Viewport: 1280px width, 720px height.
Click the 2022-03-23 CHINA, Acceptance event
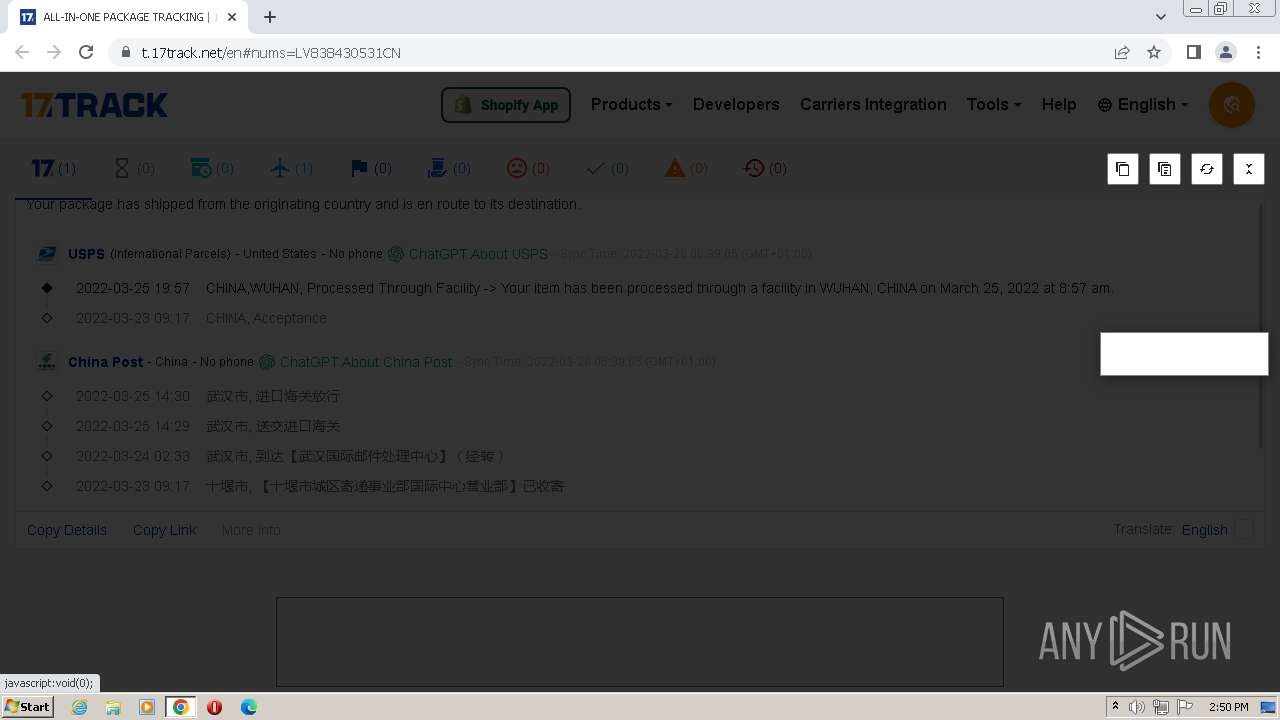[201, 318]
